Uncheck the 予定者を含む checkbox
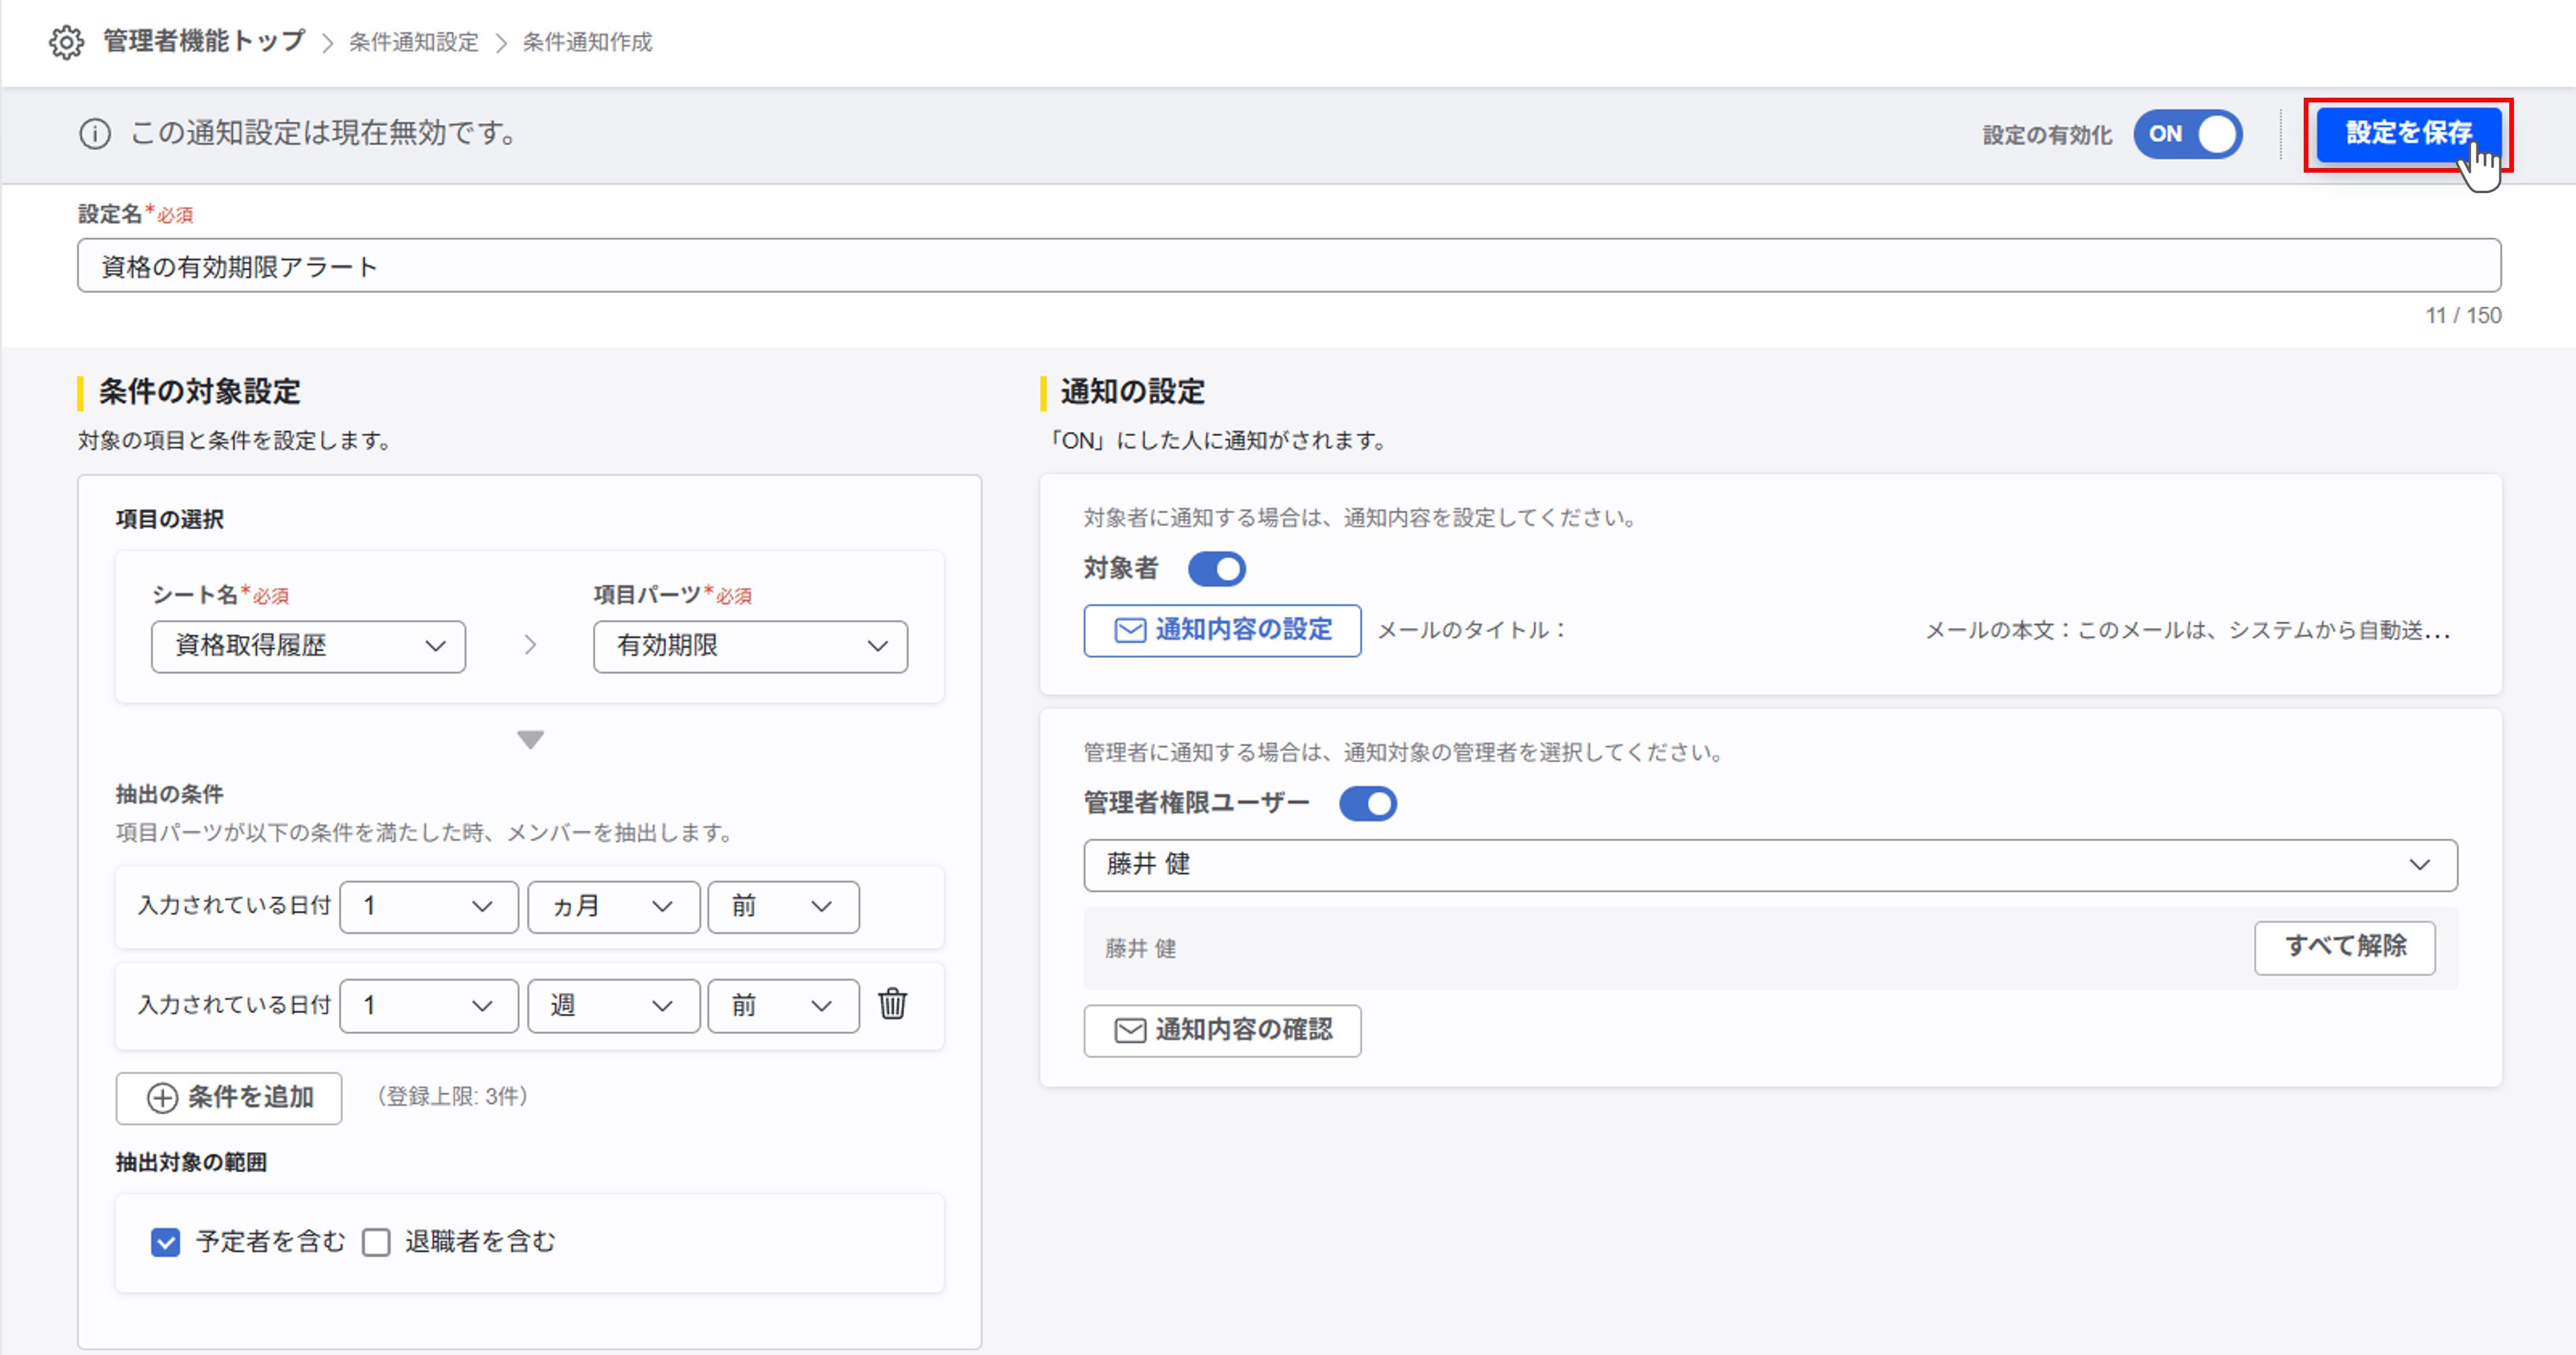Image resolution: width=2576 pixels, height=1355 pixels. (166, 1242)
